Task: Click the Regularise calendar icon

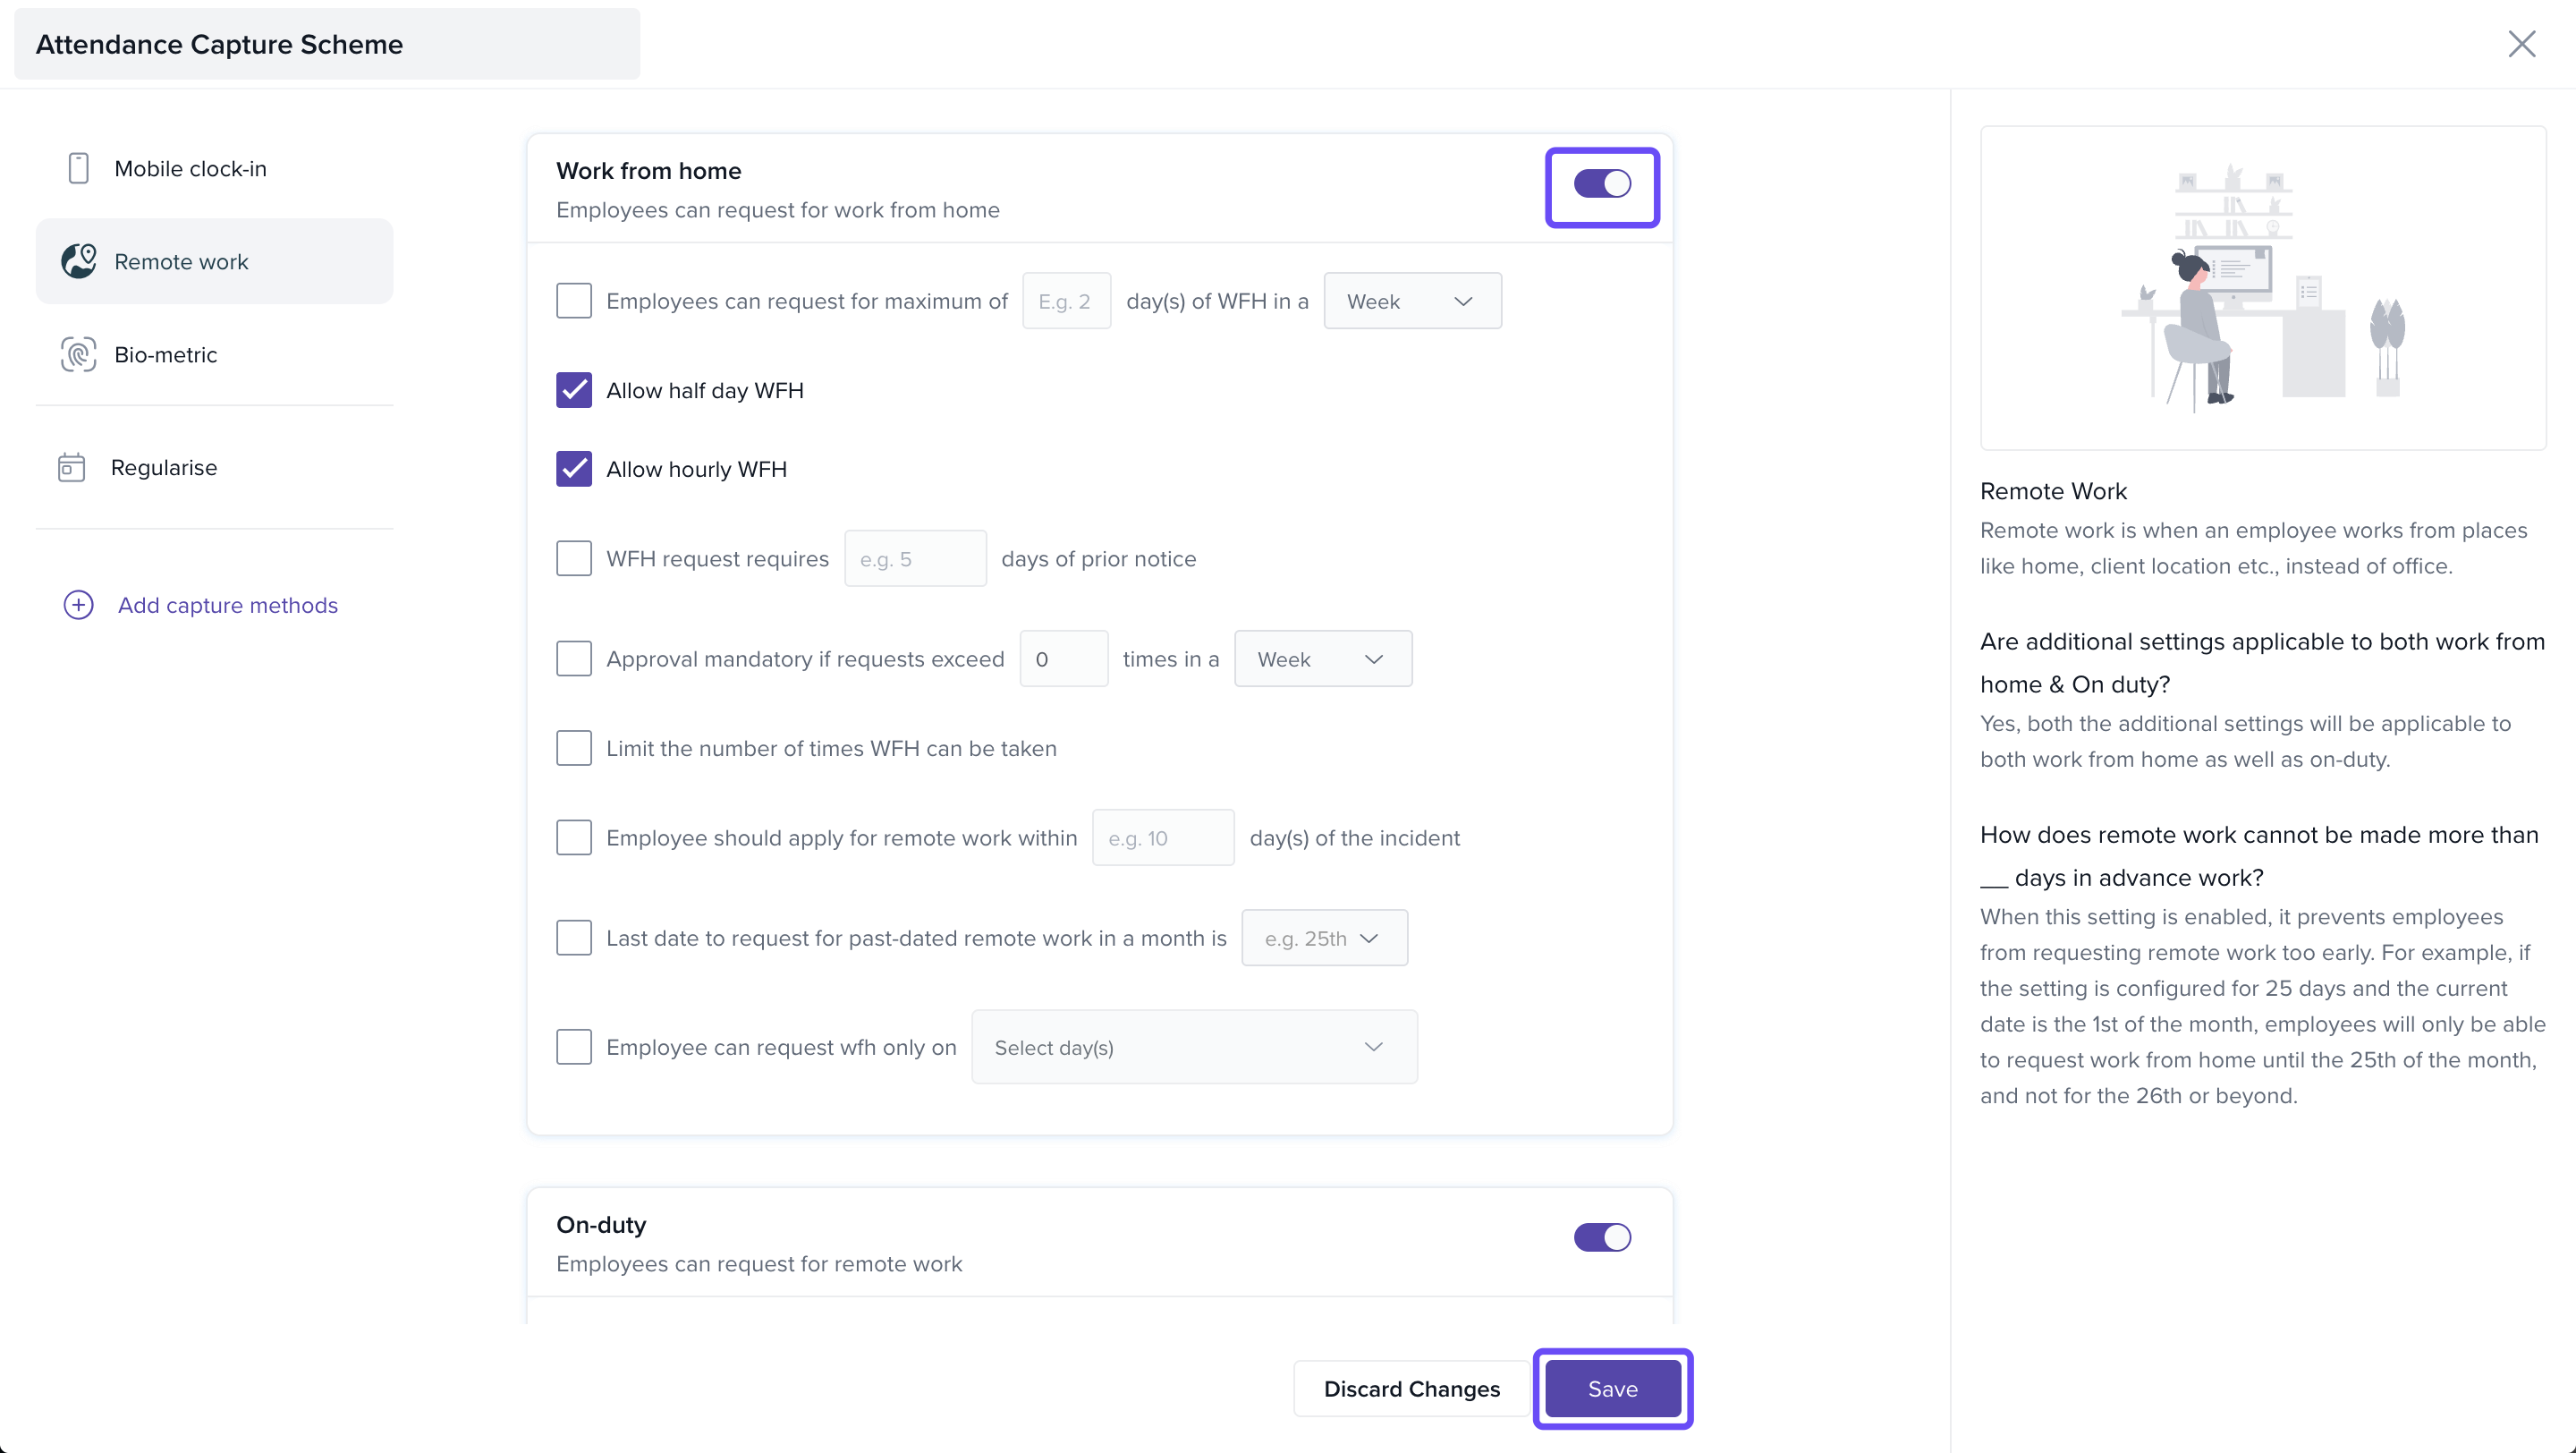Action: [71, 467]
